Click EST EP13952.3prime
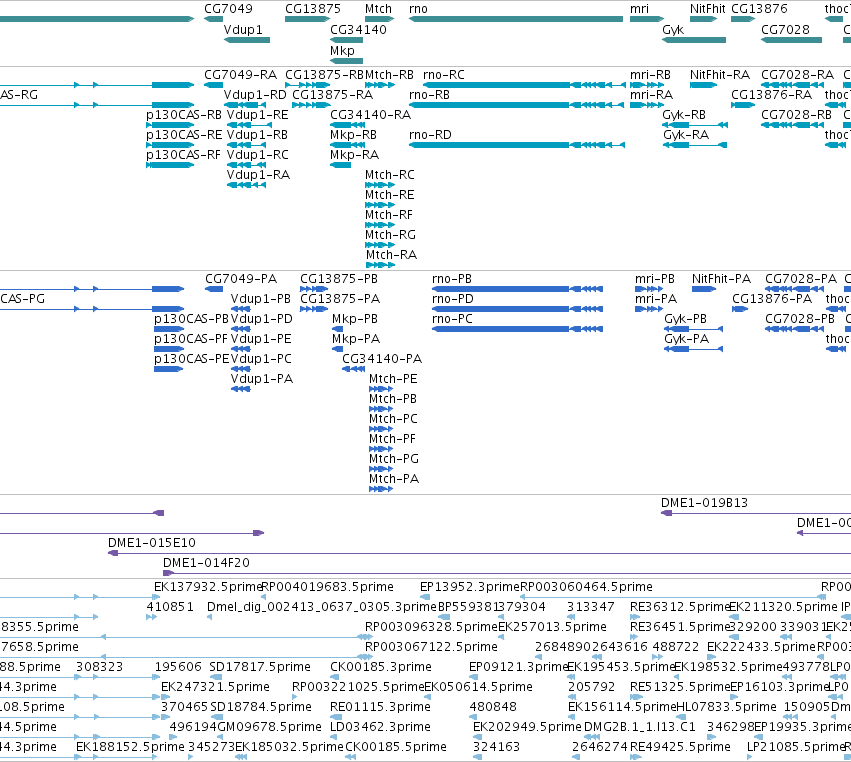Screen dimensions: 851x762 tap(470, 587)
